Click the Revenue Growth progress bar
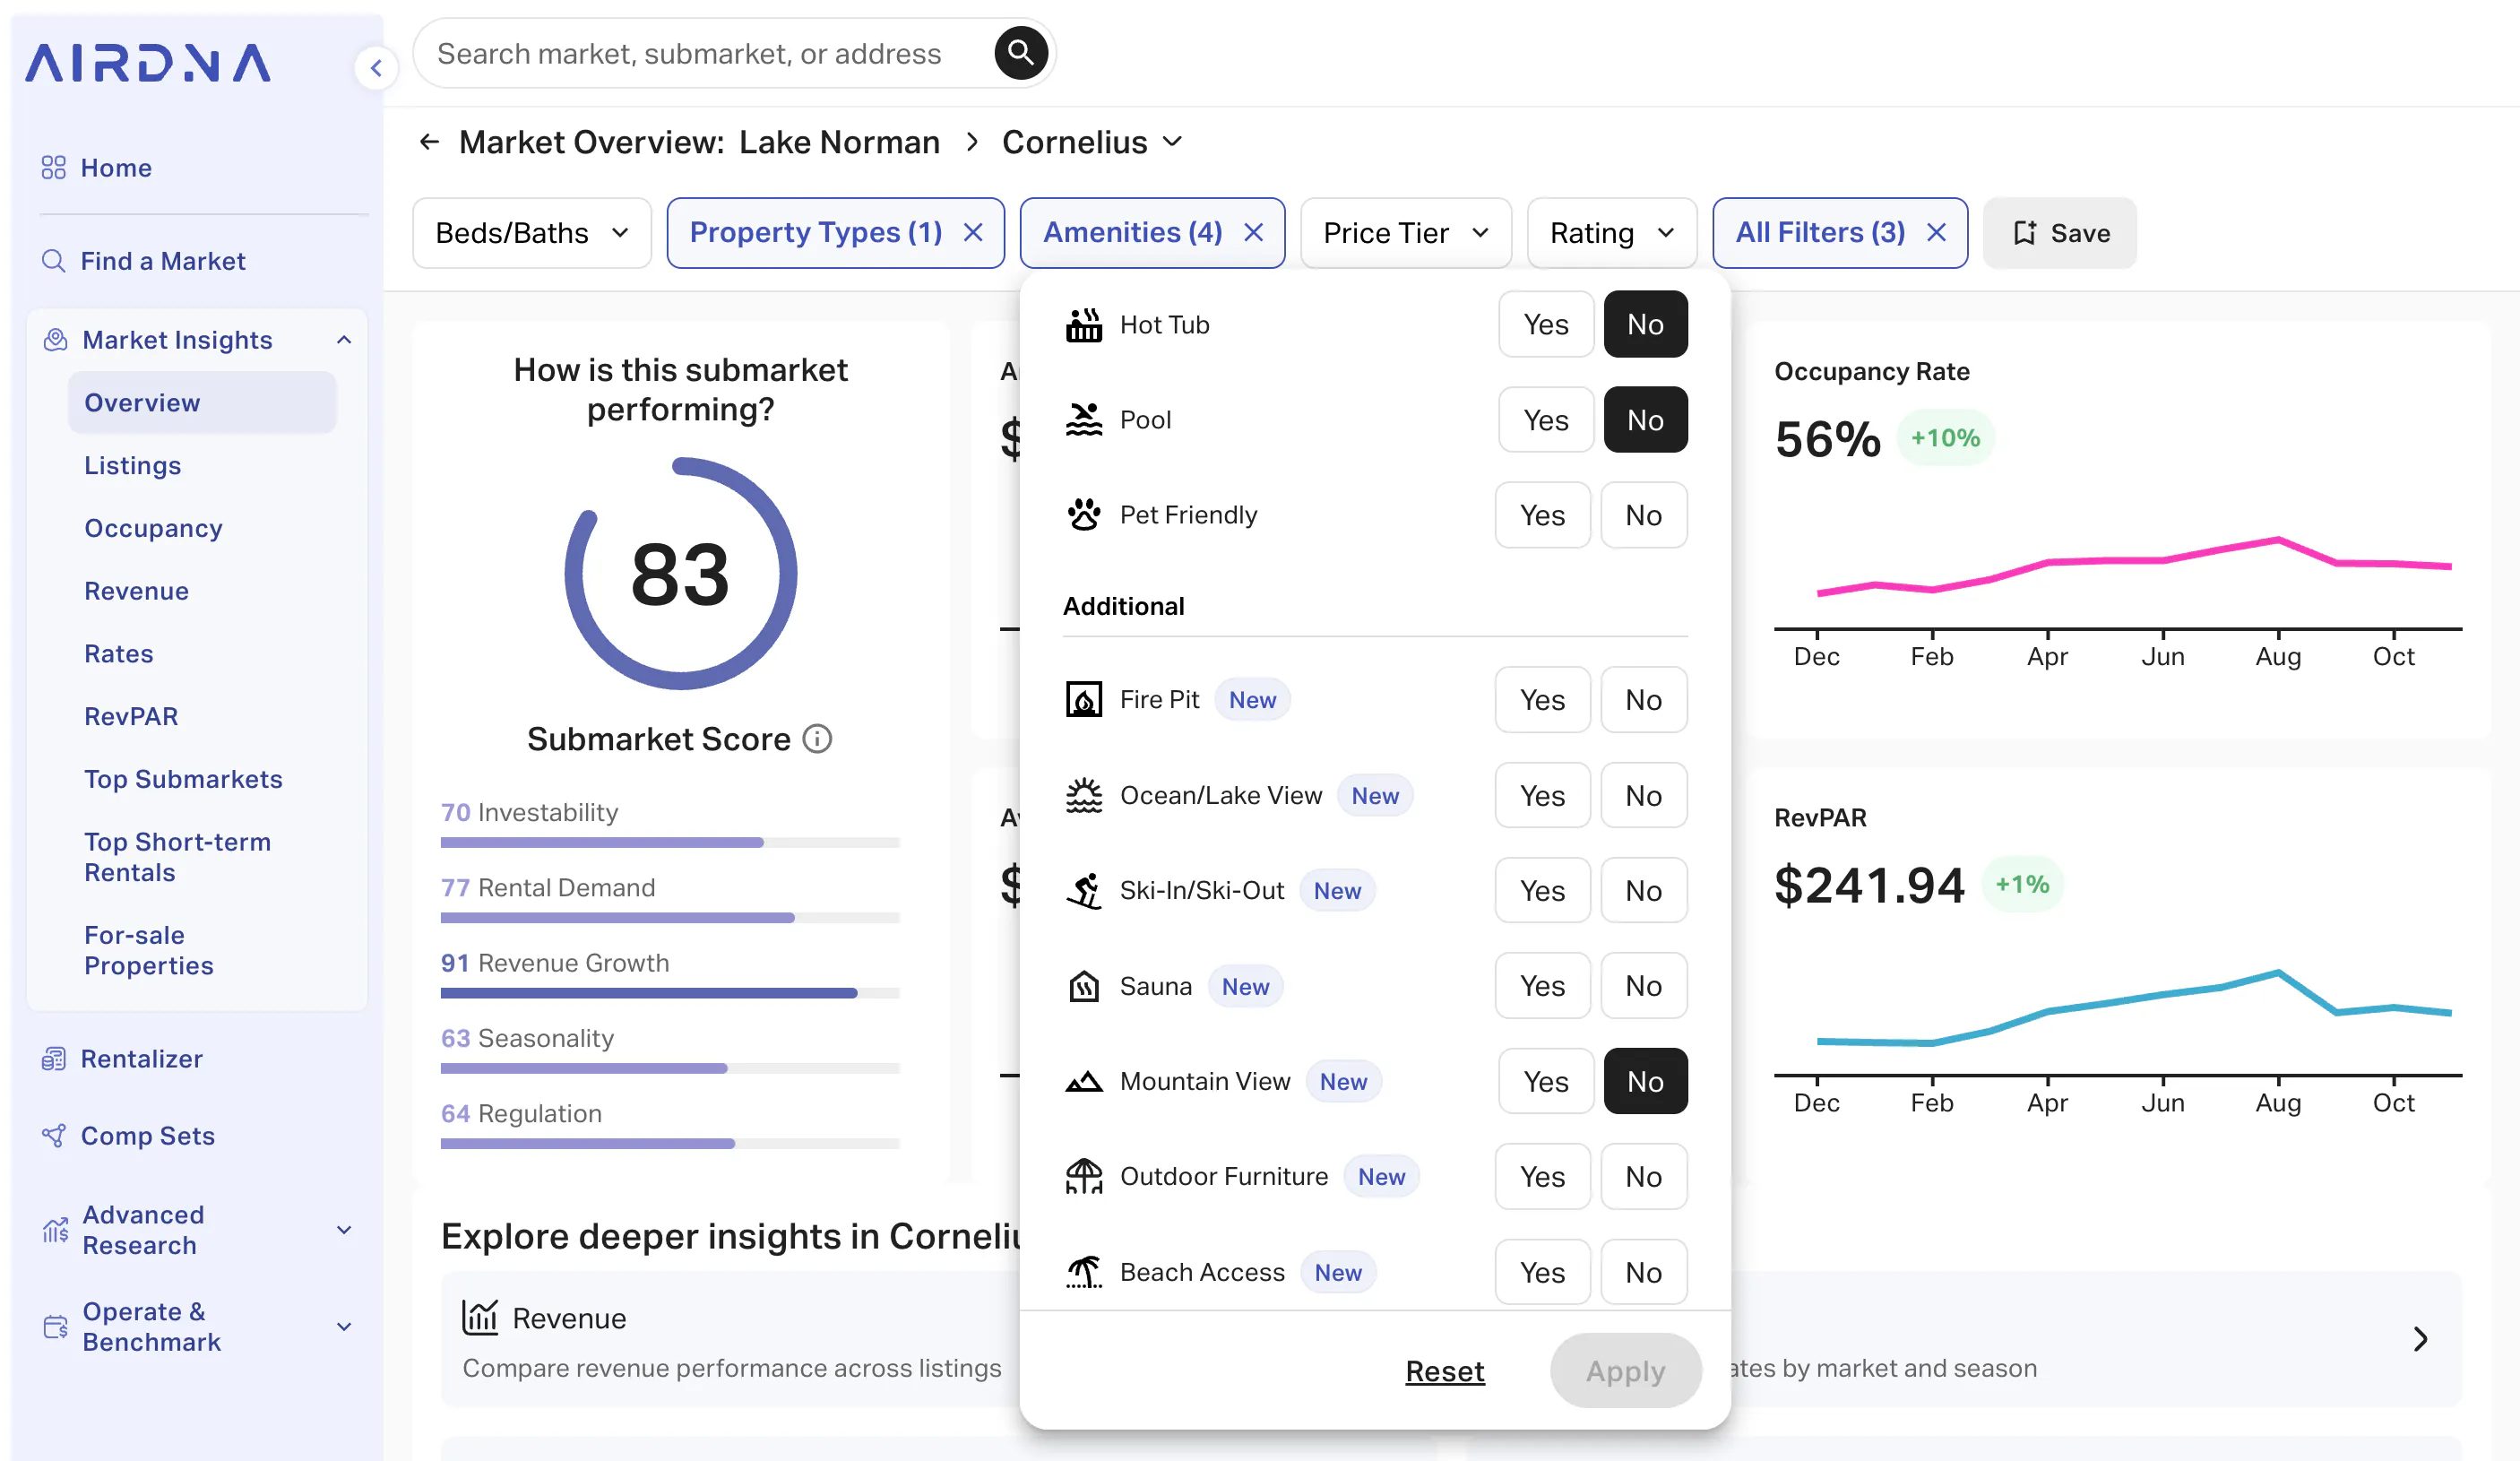Viewport: 2520px width, 1461px height. pyautogui.click(x=670, y=993)
